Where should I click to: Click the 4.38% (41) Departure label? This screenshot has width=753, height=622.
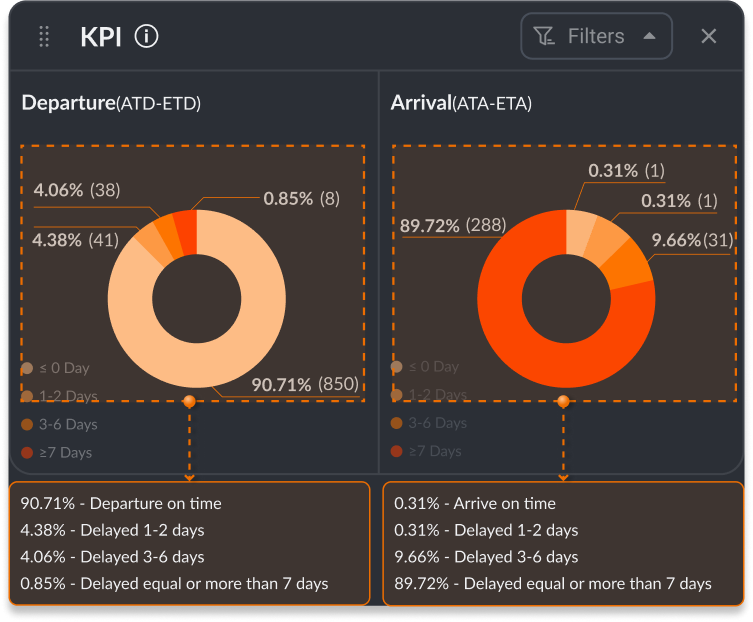coord(76,239)
